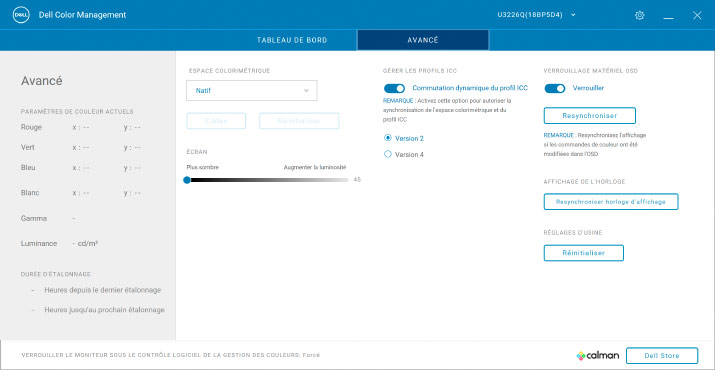Choose the Version 4 ICC profile option
The width and height of the screenshot is (715, 370).
click(x=388, y=154)
